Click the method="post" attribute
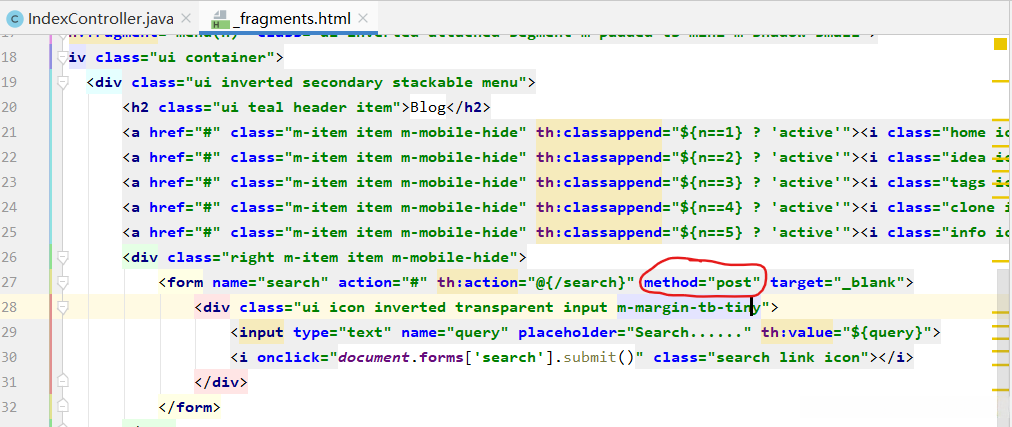Viewport: 1012px width, 427px height. 702,283
